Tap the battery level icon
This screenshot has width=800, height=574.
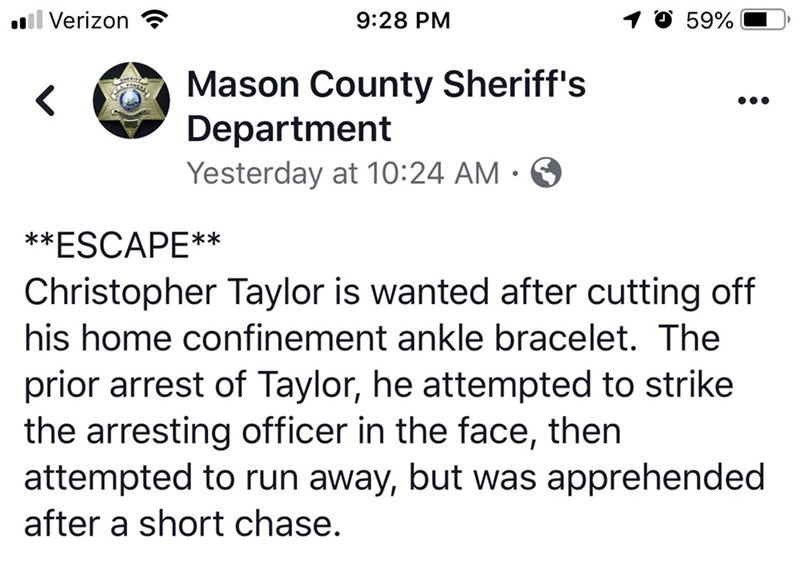(x=760, y=19)
